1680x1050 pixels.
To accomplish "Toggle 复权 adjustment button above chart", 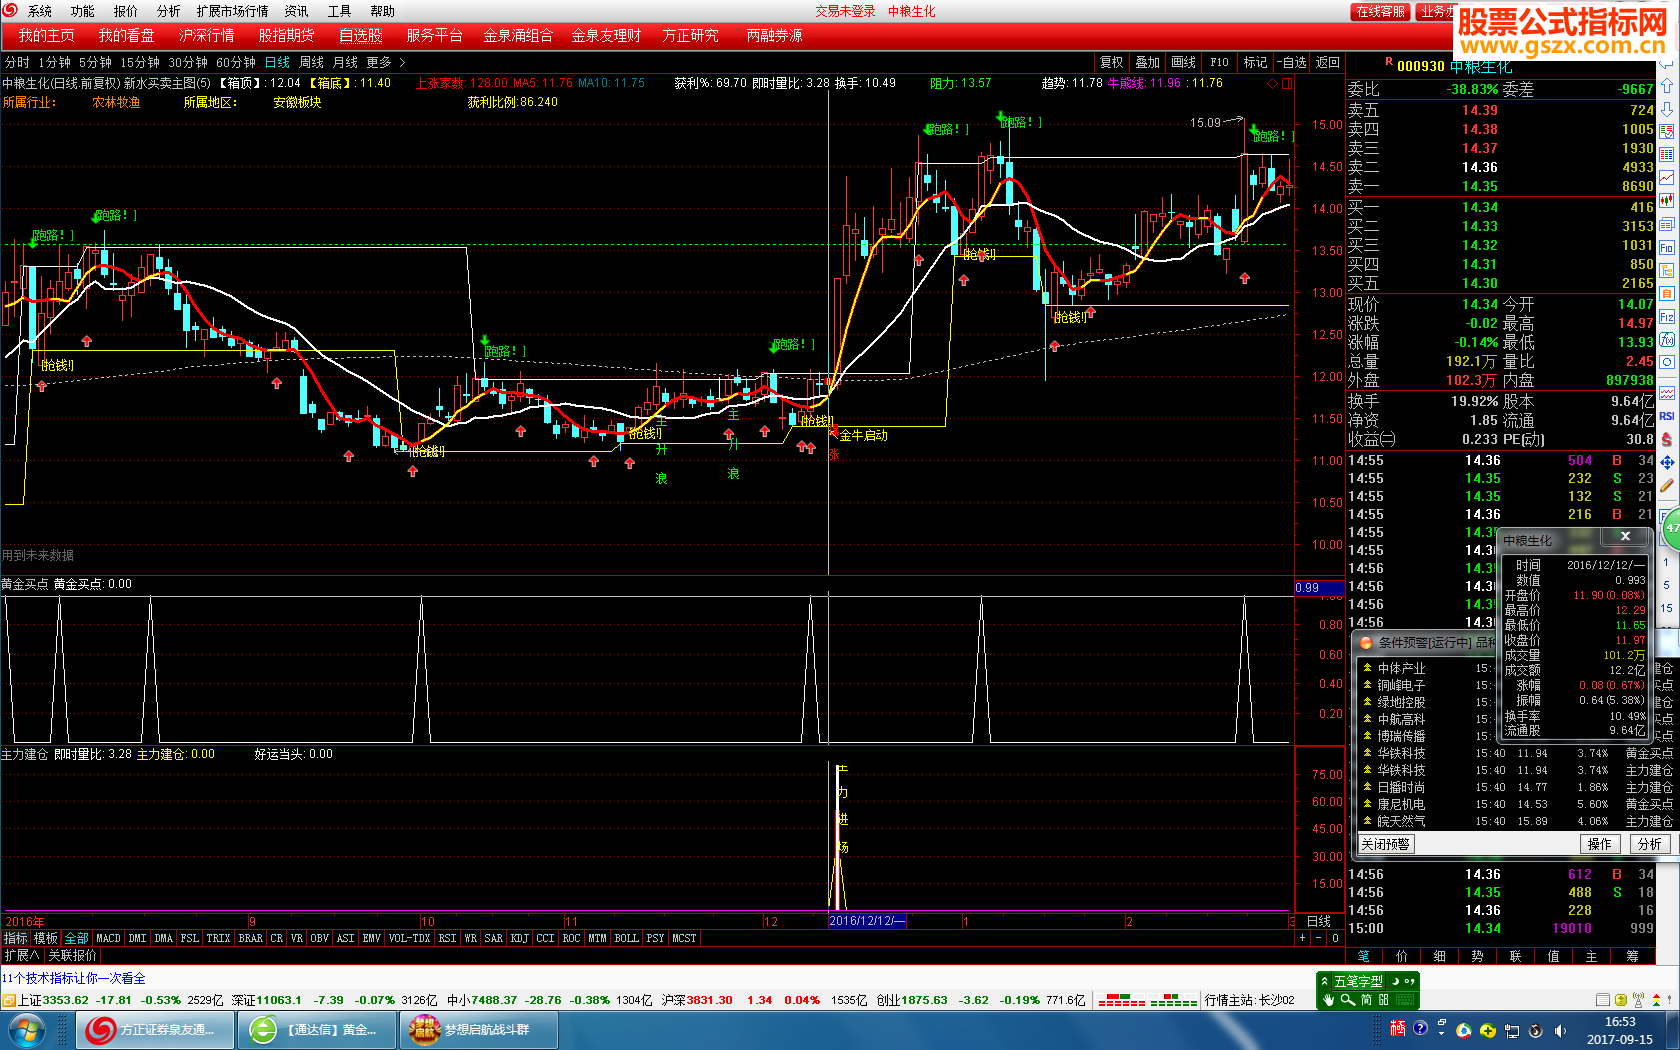I will pyautogui.click(x=1112, y=62).
